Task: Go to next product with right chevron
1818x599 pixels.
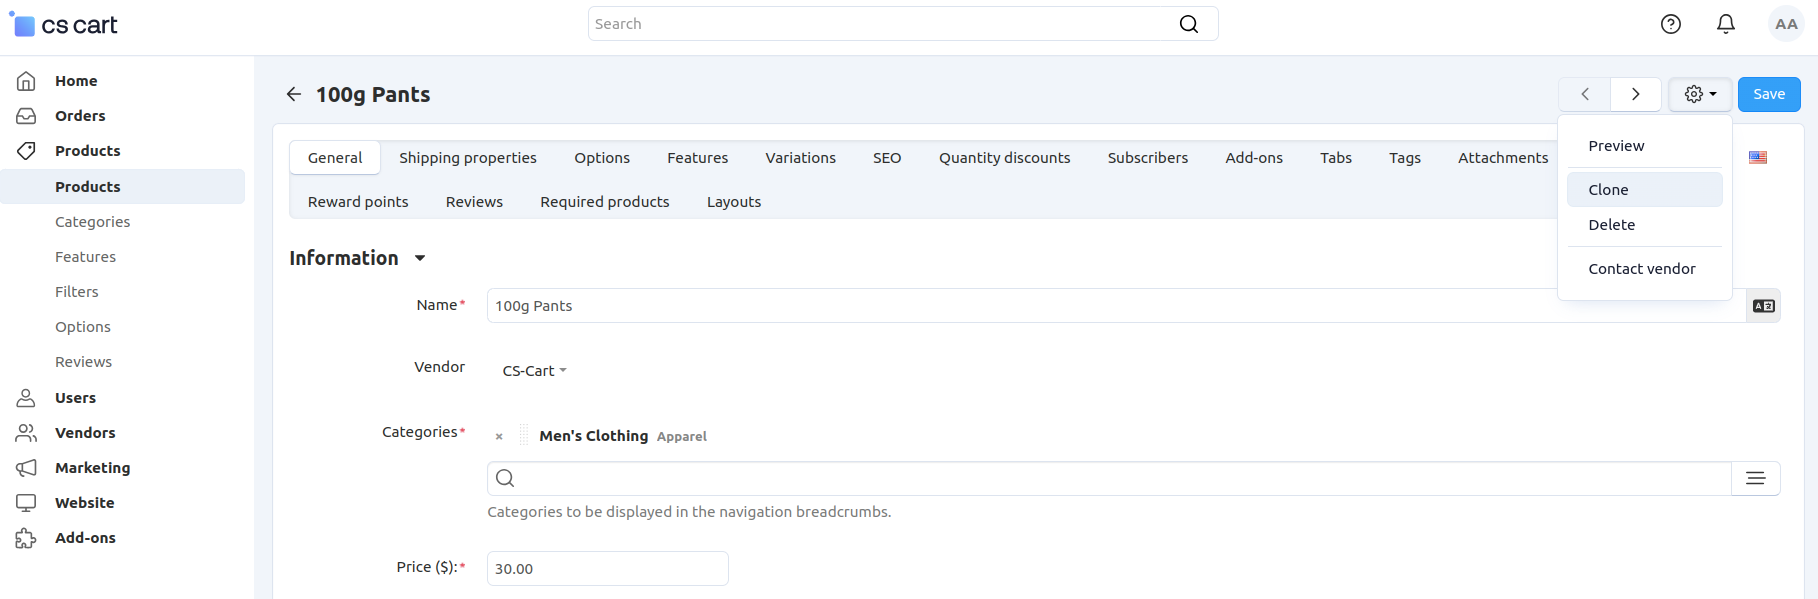Action: [1636, 94]
